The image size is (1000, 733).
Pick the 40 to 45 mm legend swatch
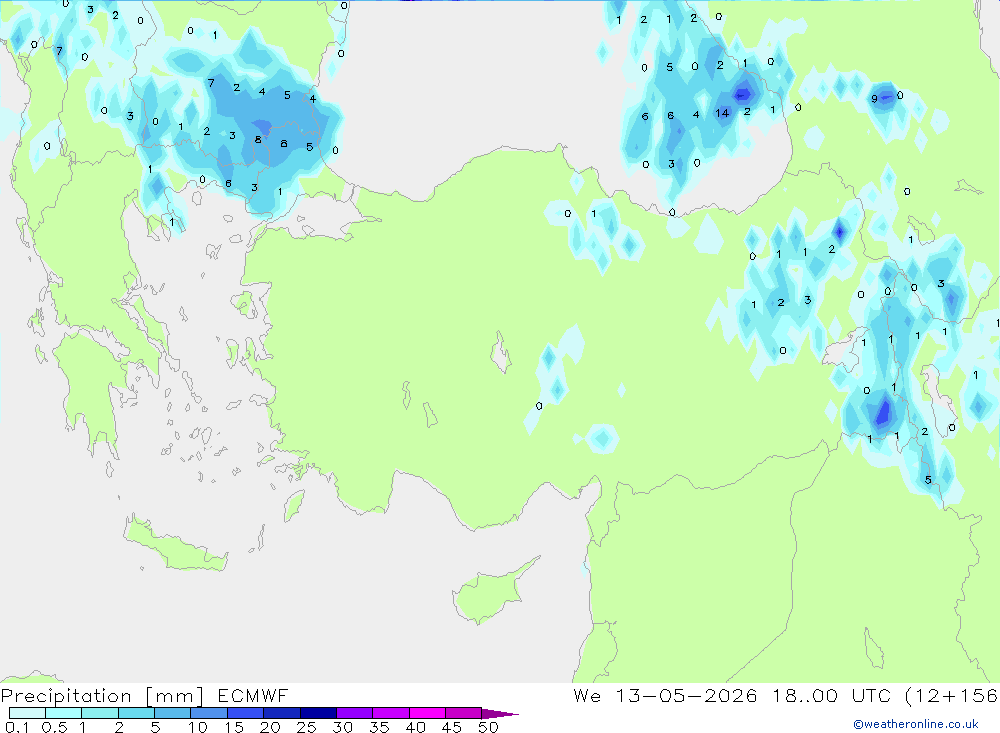427,713
